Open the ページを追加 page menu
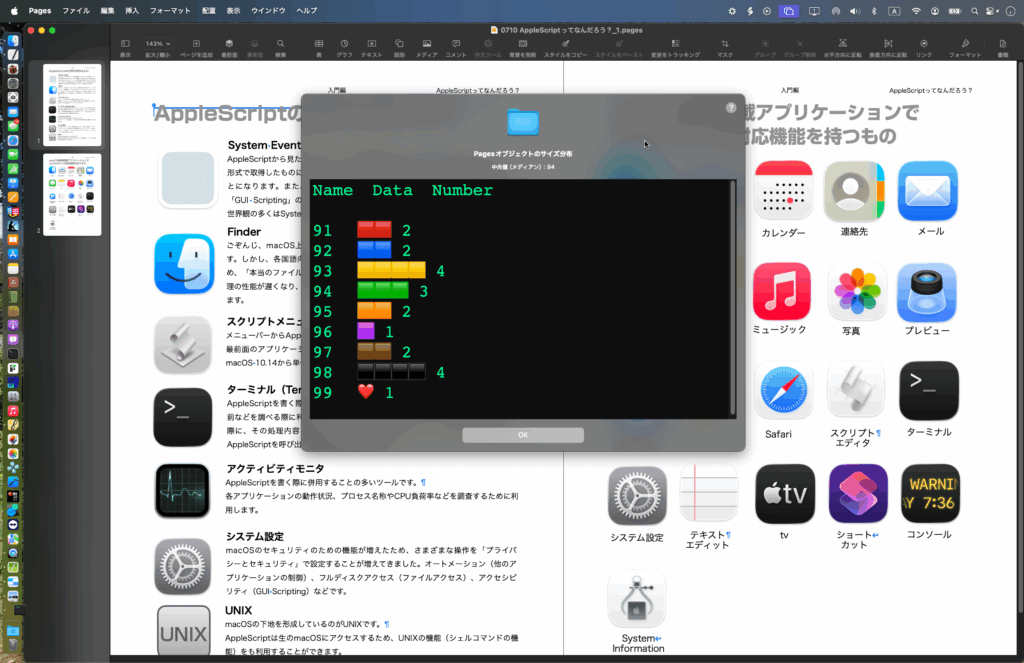The width and height of the screenshot is (1024, 663). (196, 46)
